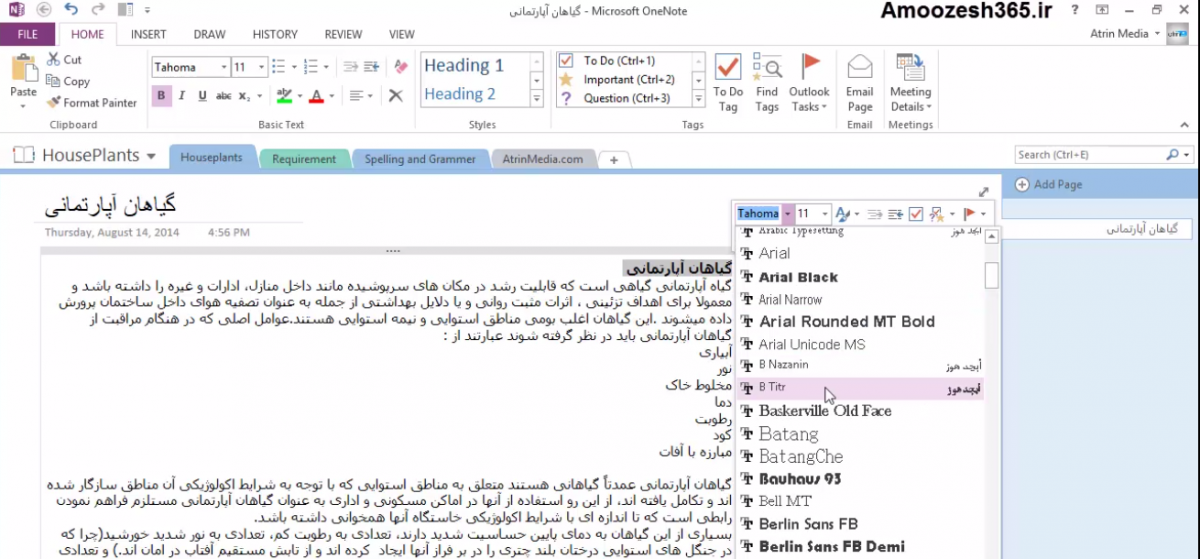The image size is (1200, 559).
Task: Toggle Bold formatting in ribbon
Action: tap(161, 96)
